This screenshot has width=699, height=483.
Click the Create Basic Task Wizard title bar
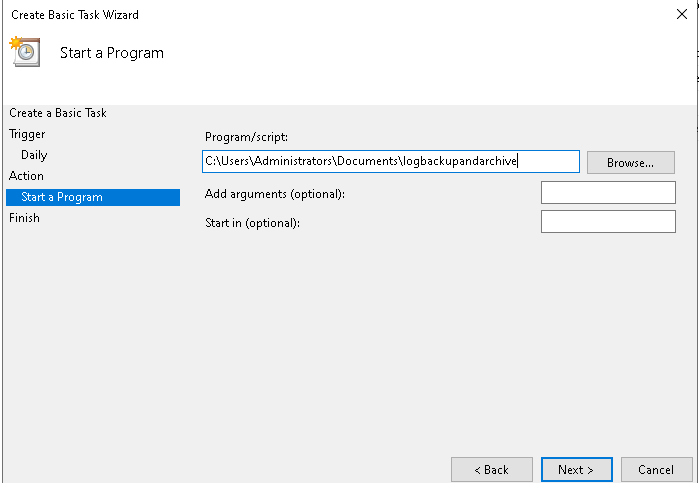tap(300, 15)
